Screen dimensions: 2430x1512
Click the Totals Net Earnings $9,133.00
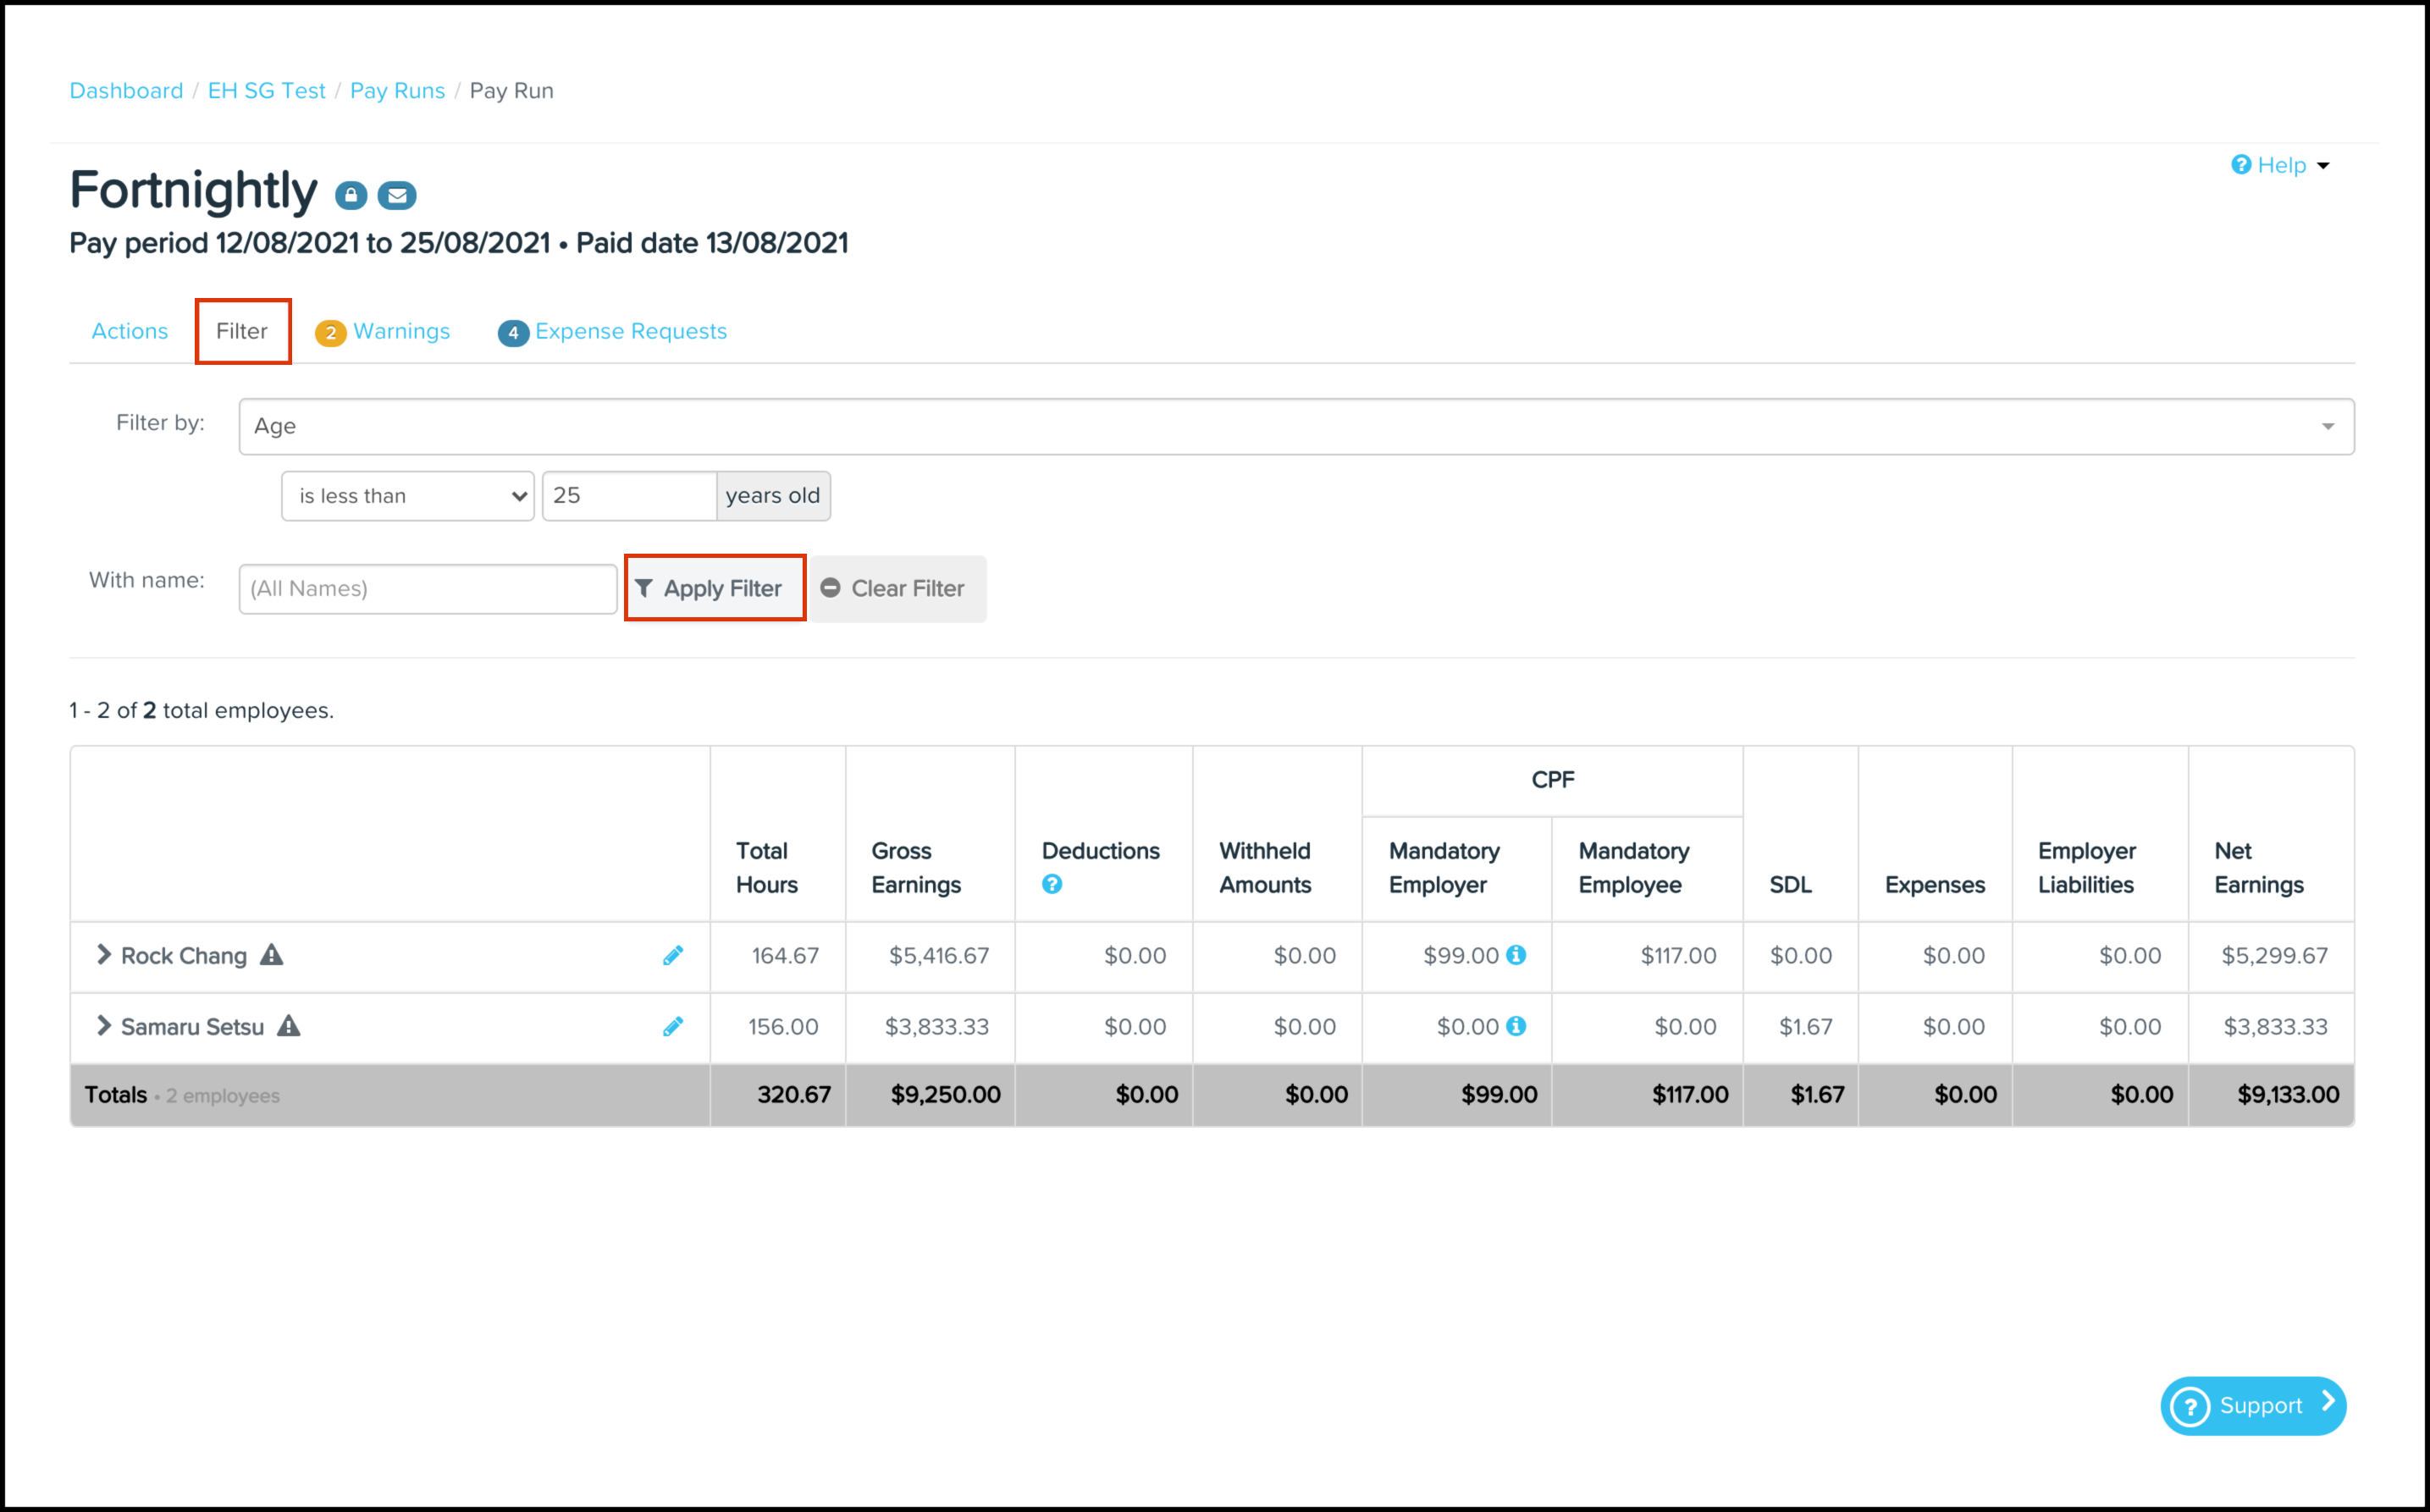2288,1095
